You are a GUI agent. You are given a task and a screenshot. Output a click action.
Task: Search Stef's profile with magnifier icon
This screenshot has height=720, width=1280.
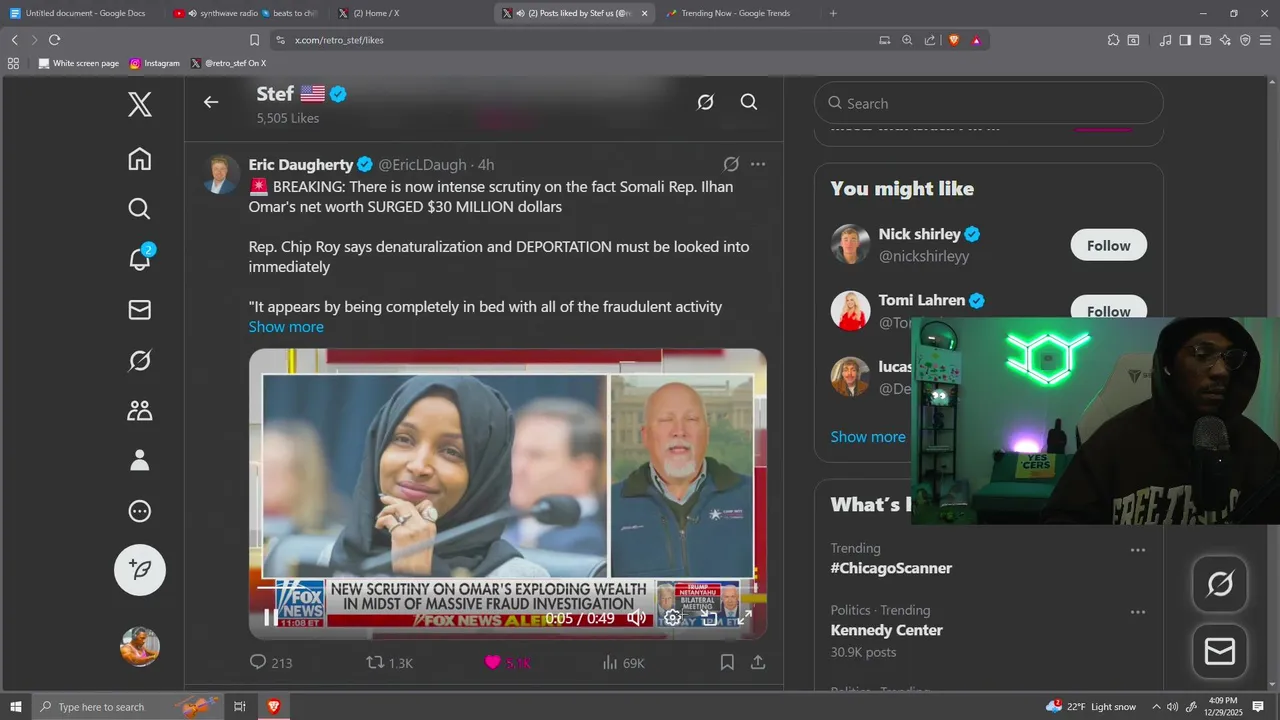[x=749, y=102]
